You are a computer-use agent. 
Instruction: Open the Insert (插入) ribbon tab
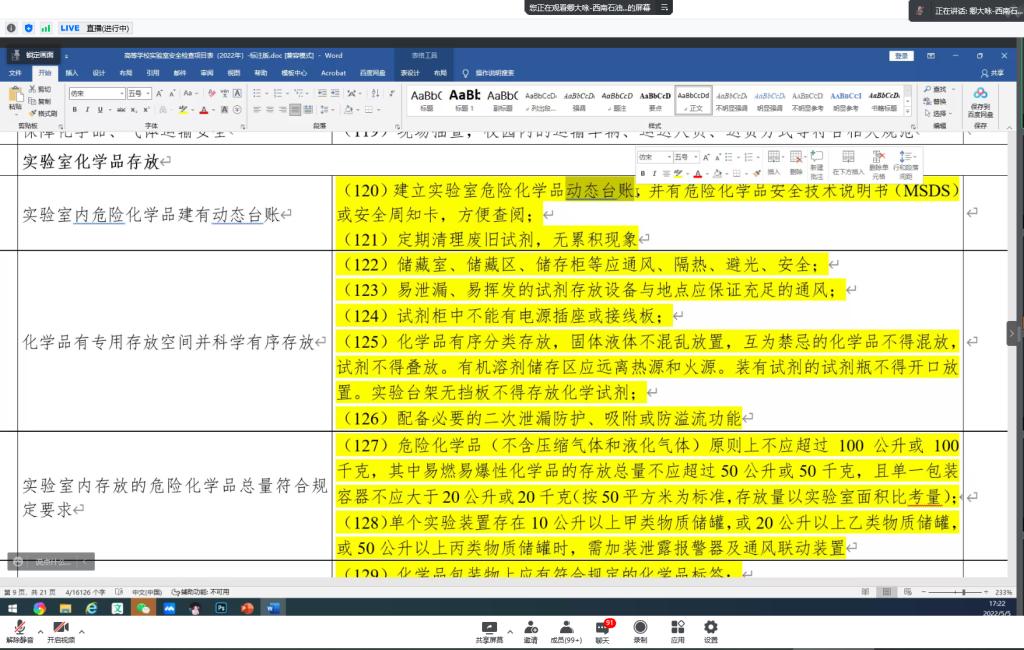point(72,73)
